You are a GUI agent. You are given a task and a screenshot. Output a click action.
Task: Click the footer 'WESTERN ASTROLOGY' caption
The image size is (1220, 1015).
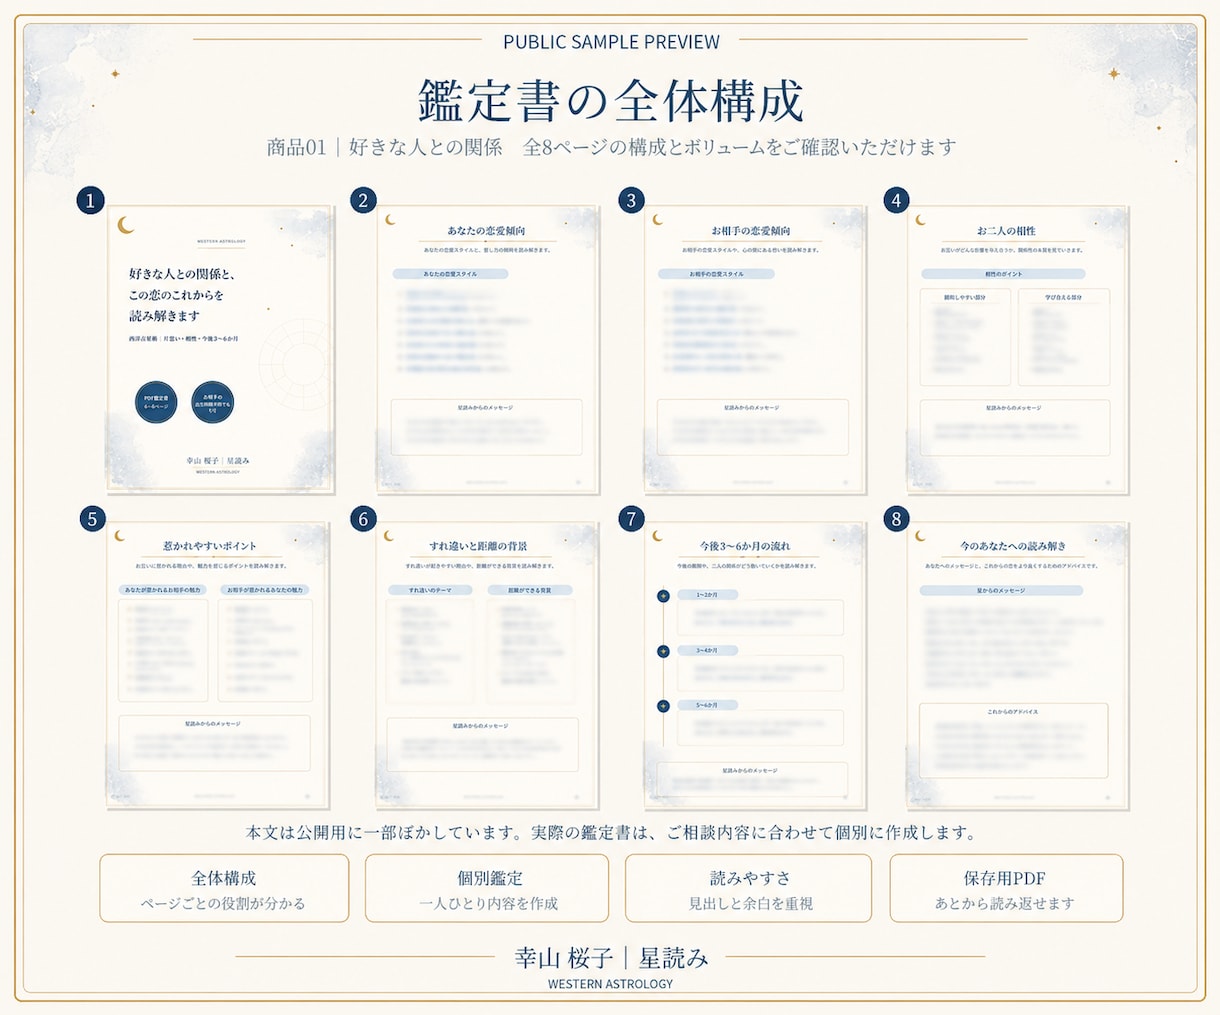610,984
